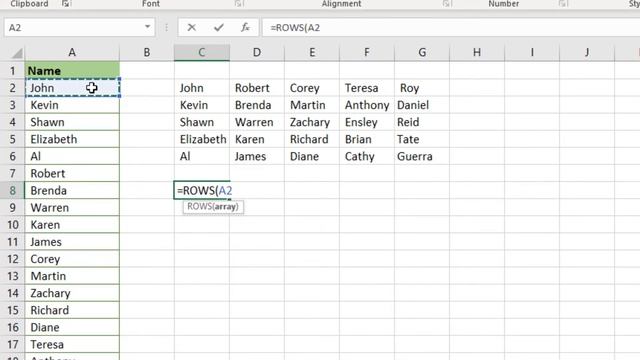The width and height of the screenshot is (640, 360).
Task: Open Number group dialog launcher
Action: pyautogui.click(x=563, y=4)
